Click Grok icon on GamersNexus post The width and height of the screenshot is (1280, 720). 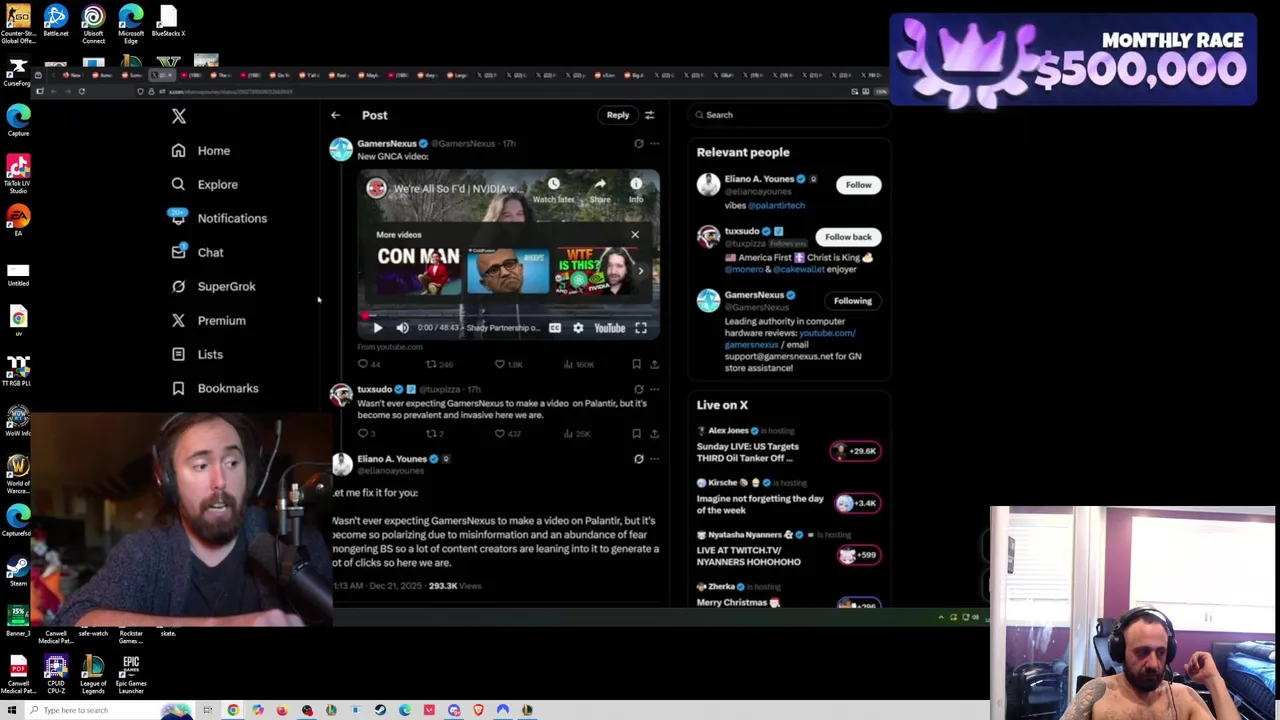(x=639, y=144)
